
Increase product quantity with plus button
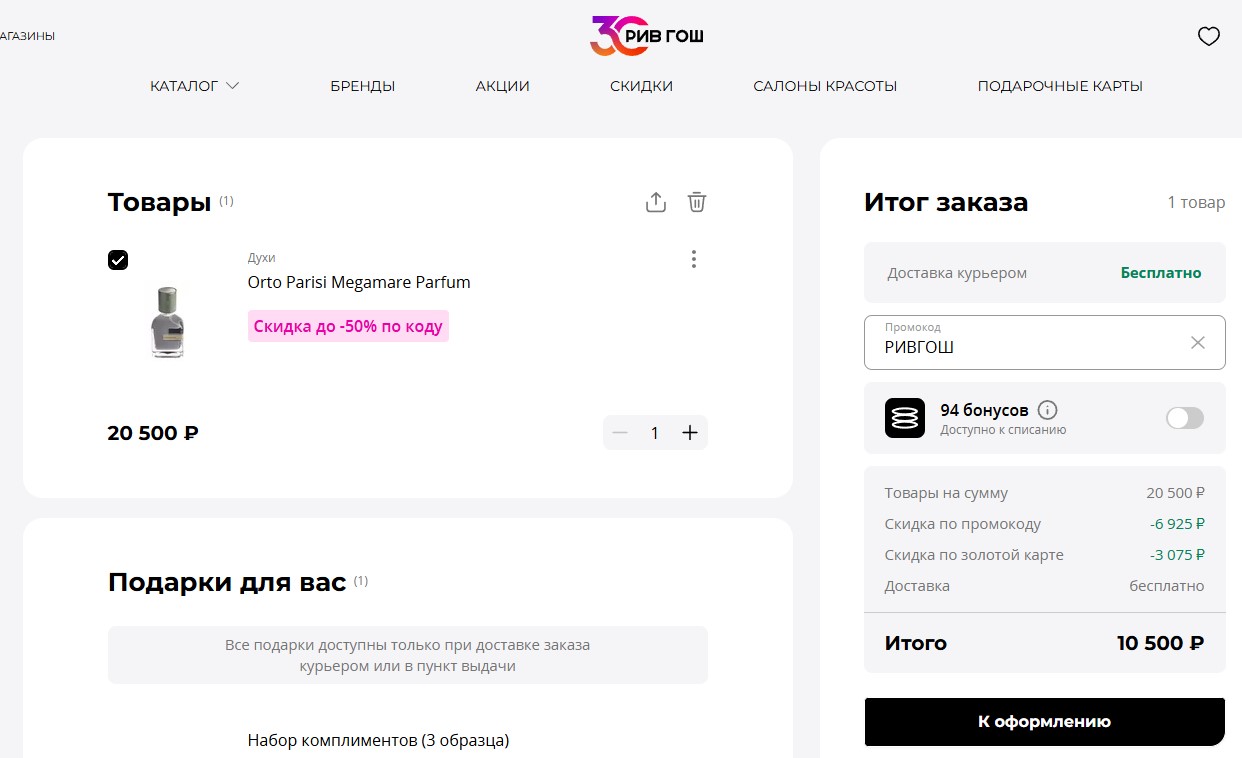(x=689, y=433)
